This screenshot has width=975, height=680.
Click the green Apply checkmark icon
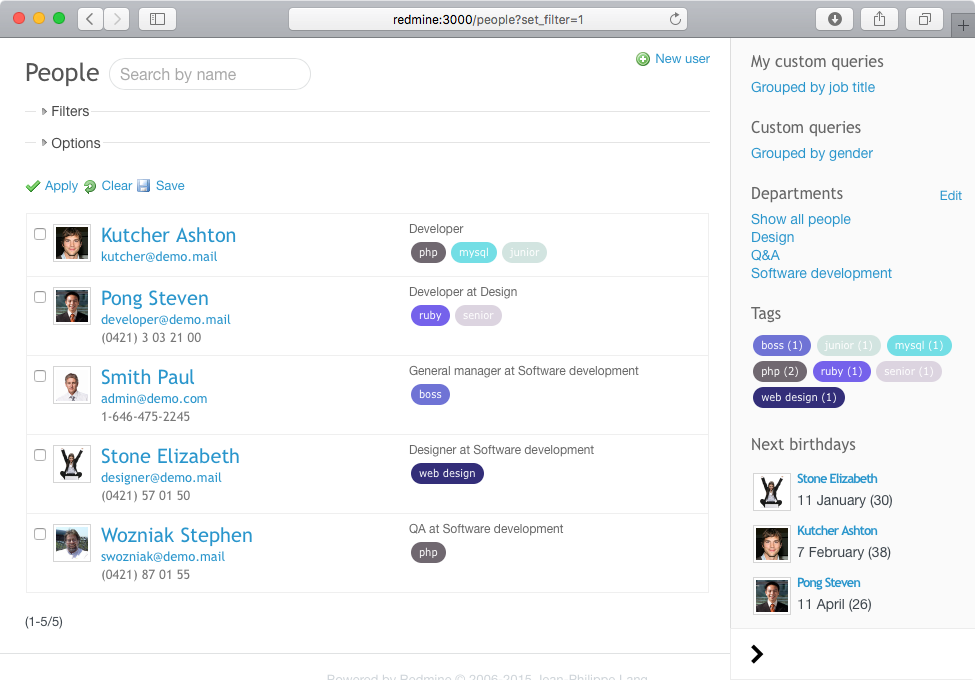(x=33, y=186)
